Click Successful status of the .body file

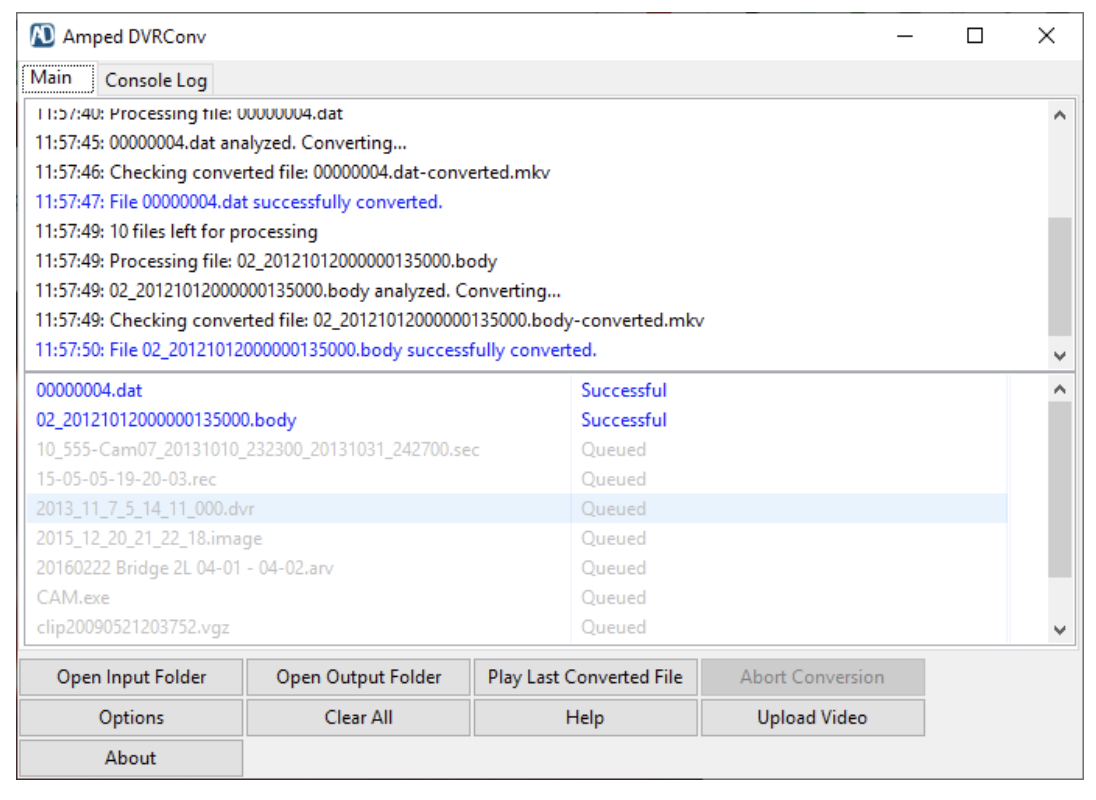(x=623, y=420)
